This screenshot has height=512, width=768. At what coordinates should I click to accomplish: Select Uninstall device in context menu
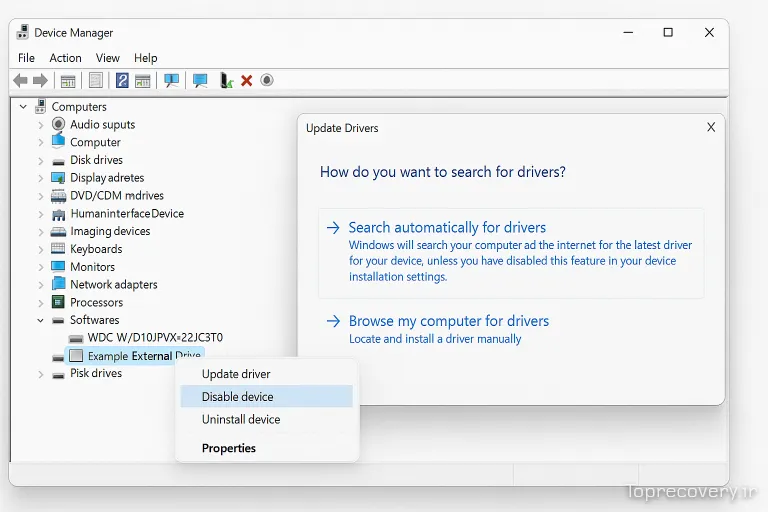[x=241, y=420]
